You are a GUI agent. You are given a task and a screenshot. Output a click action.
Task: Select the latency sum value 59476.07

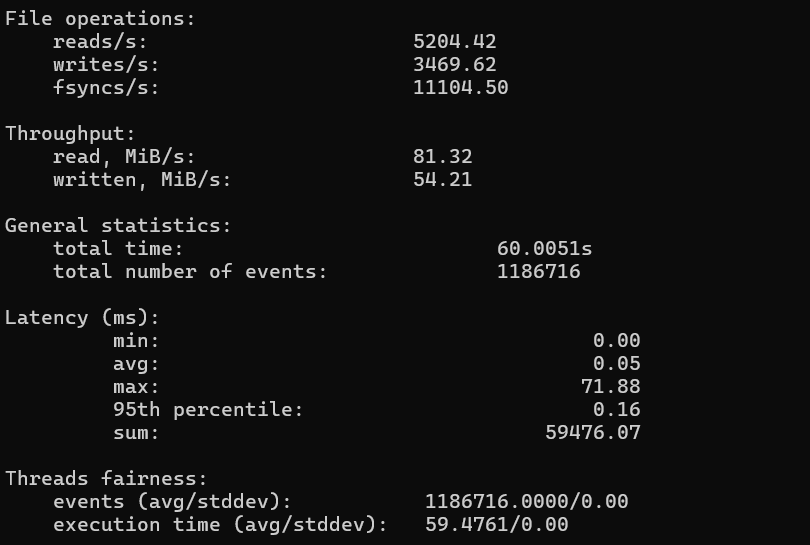[x=593, y=432]
